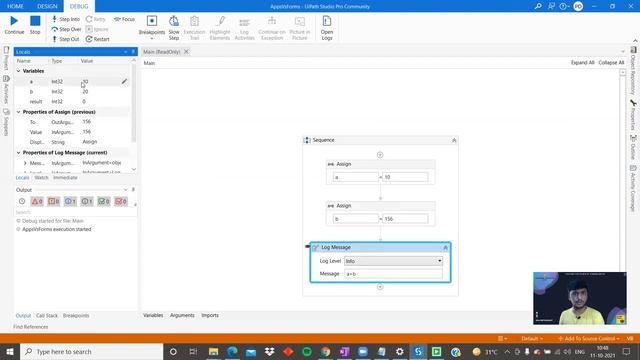Click Step Into in the debug ribbon
640x360 pixels.
(66, 19)
